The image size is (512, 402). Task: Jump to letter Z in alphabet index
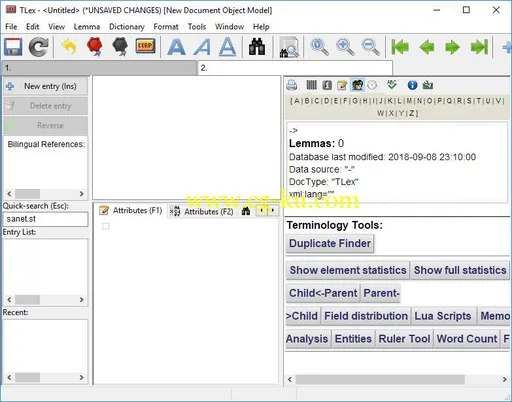(412, 113)
